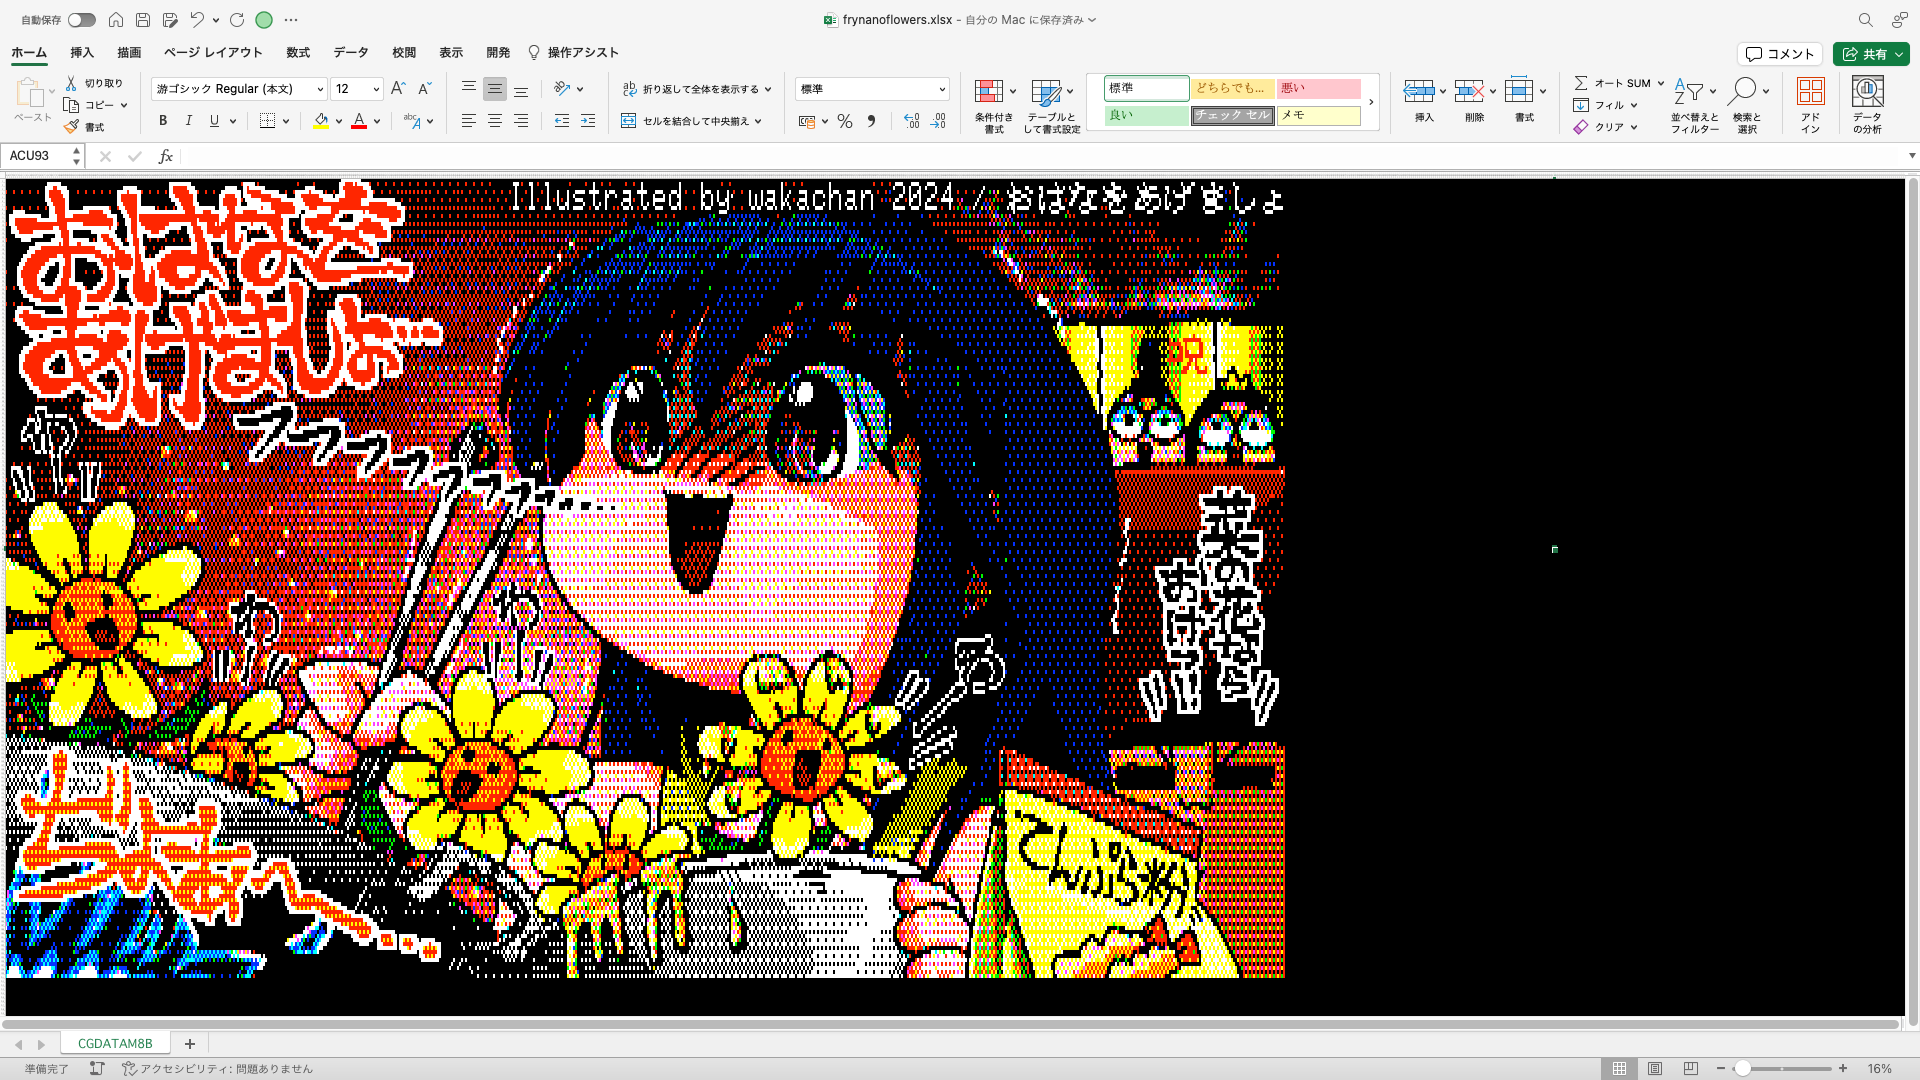
Task: Open the データ ribbon tab
Action: pos(351,52)
